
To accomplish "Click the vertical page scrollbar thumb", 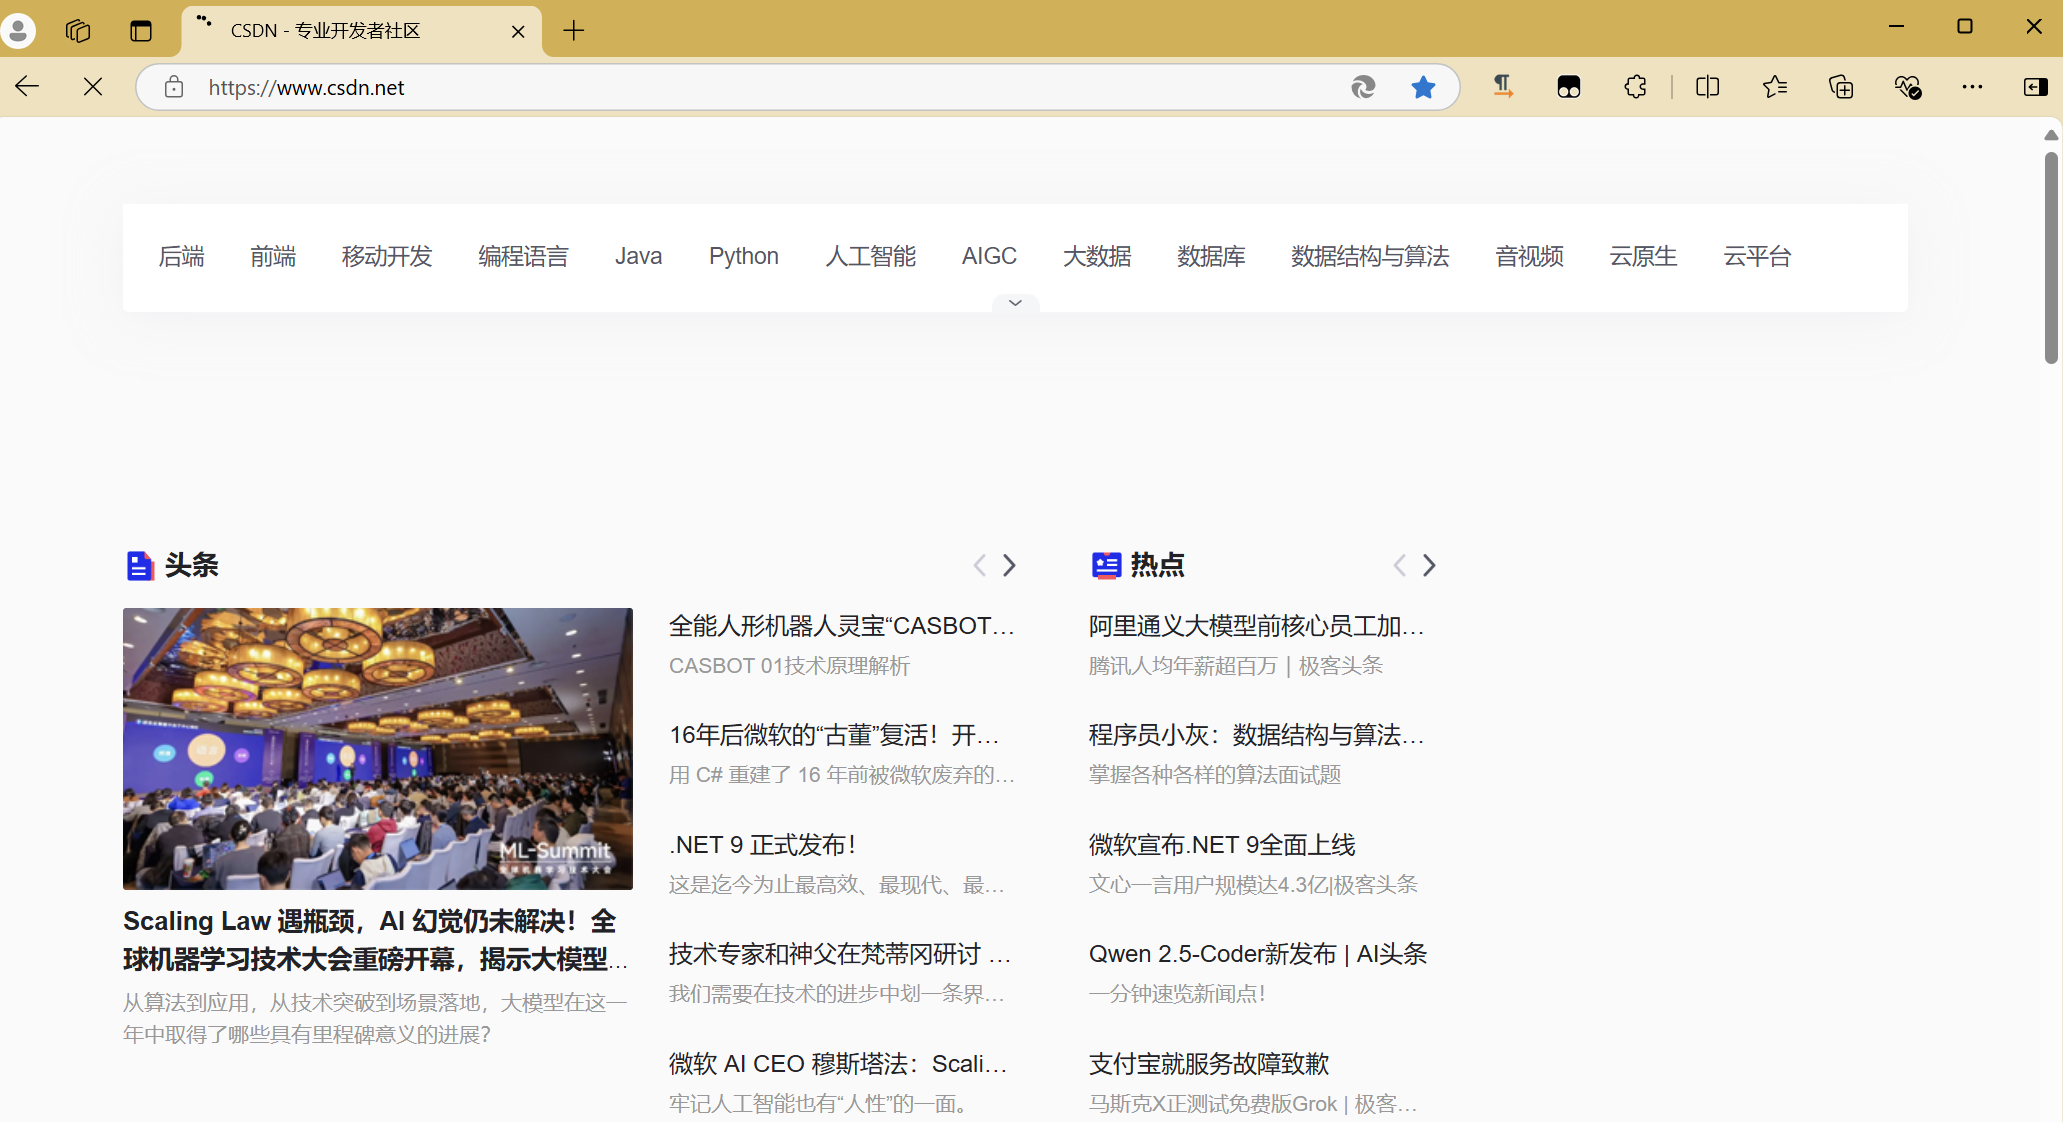I will (x=2051, y=260).
